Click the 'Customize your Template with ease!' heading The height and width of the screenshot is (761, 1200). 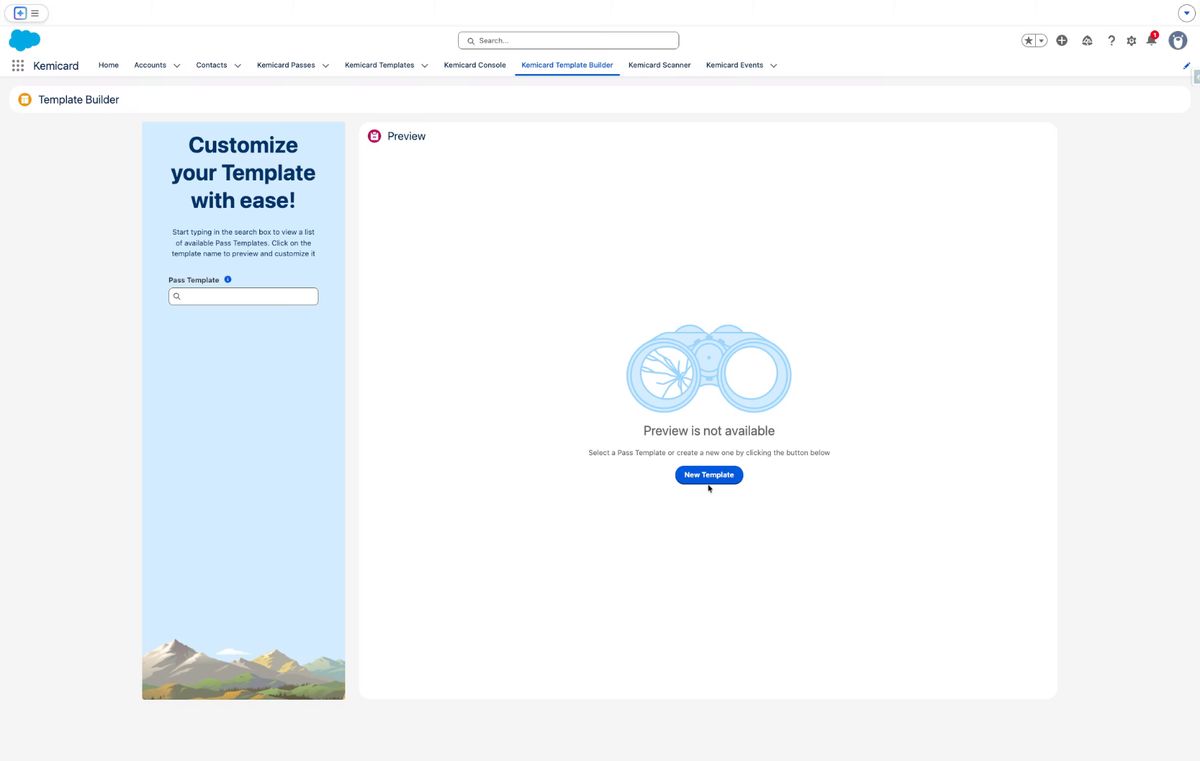click(243, 172)
